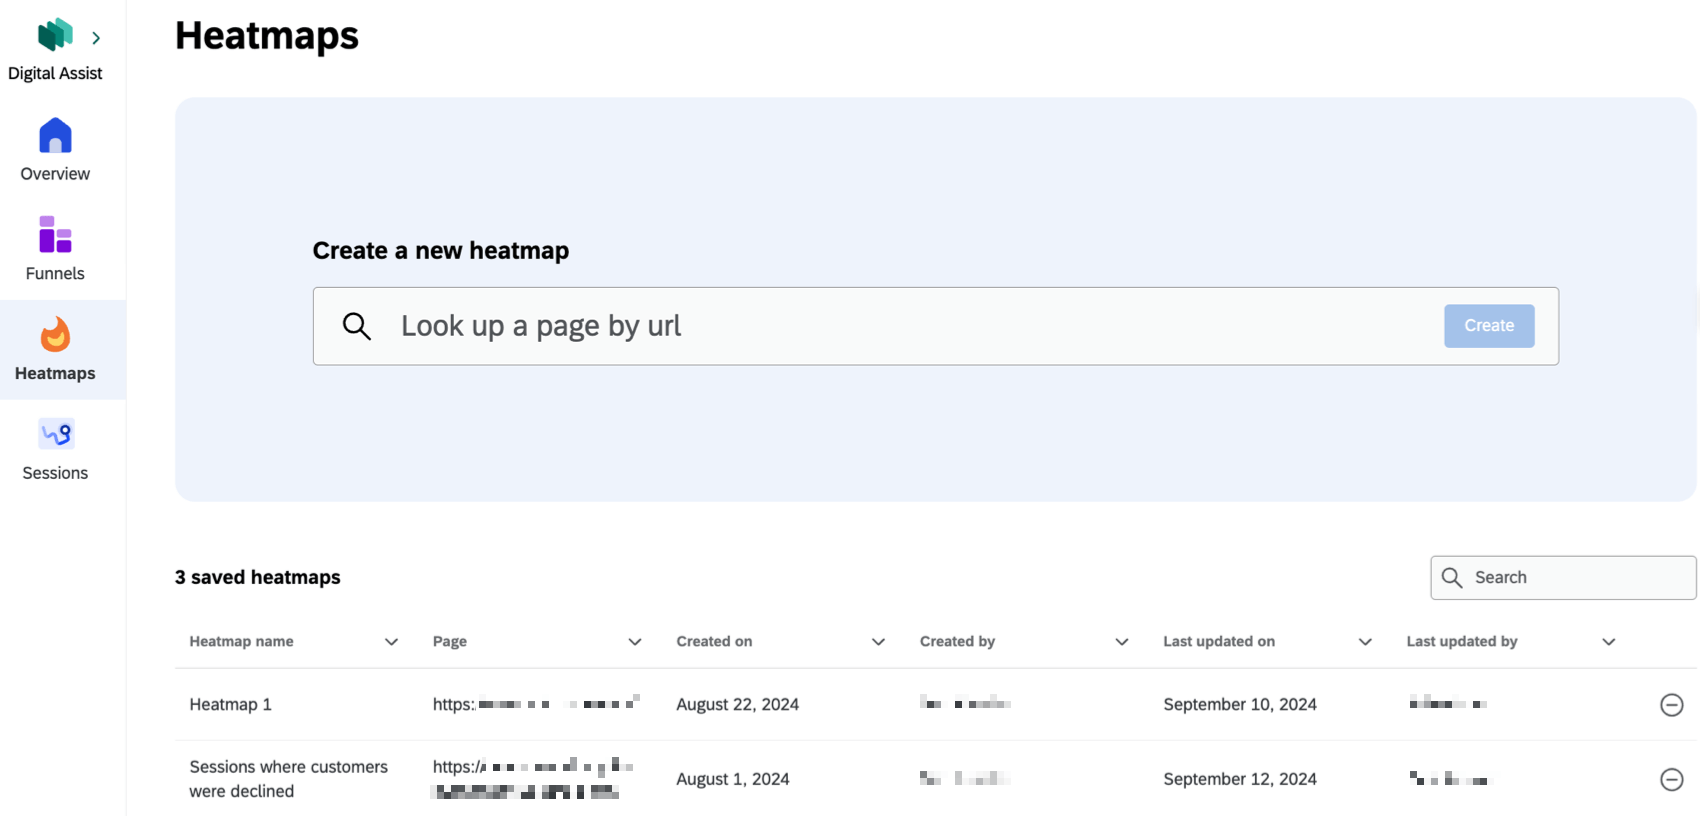Select the Heatmaps flame icon
The height and width of the screenshot is (816, 1700).
tap(55, 336)
